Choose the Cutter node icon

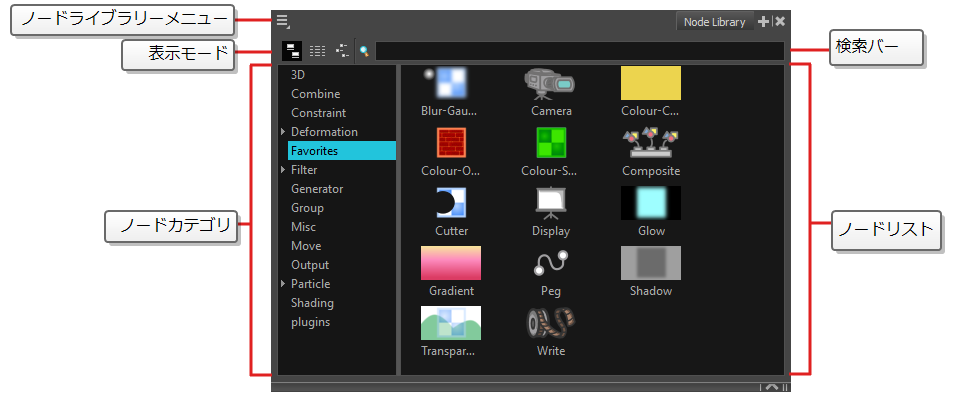[x=451, y=203]
